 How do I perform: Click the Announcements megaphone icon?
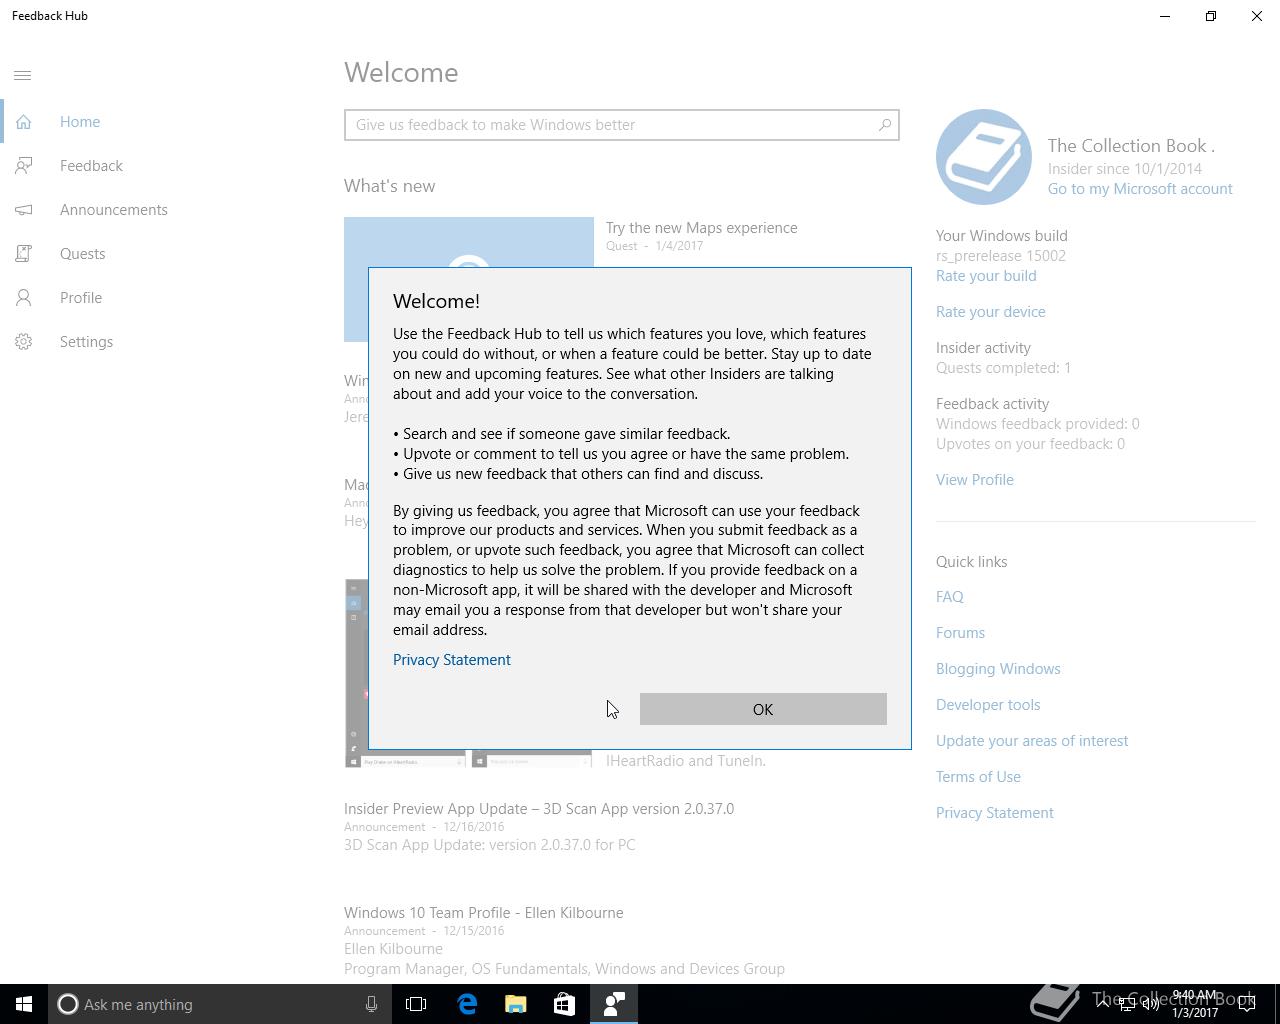tap(23, 210)
